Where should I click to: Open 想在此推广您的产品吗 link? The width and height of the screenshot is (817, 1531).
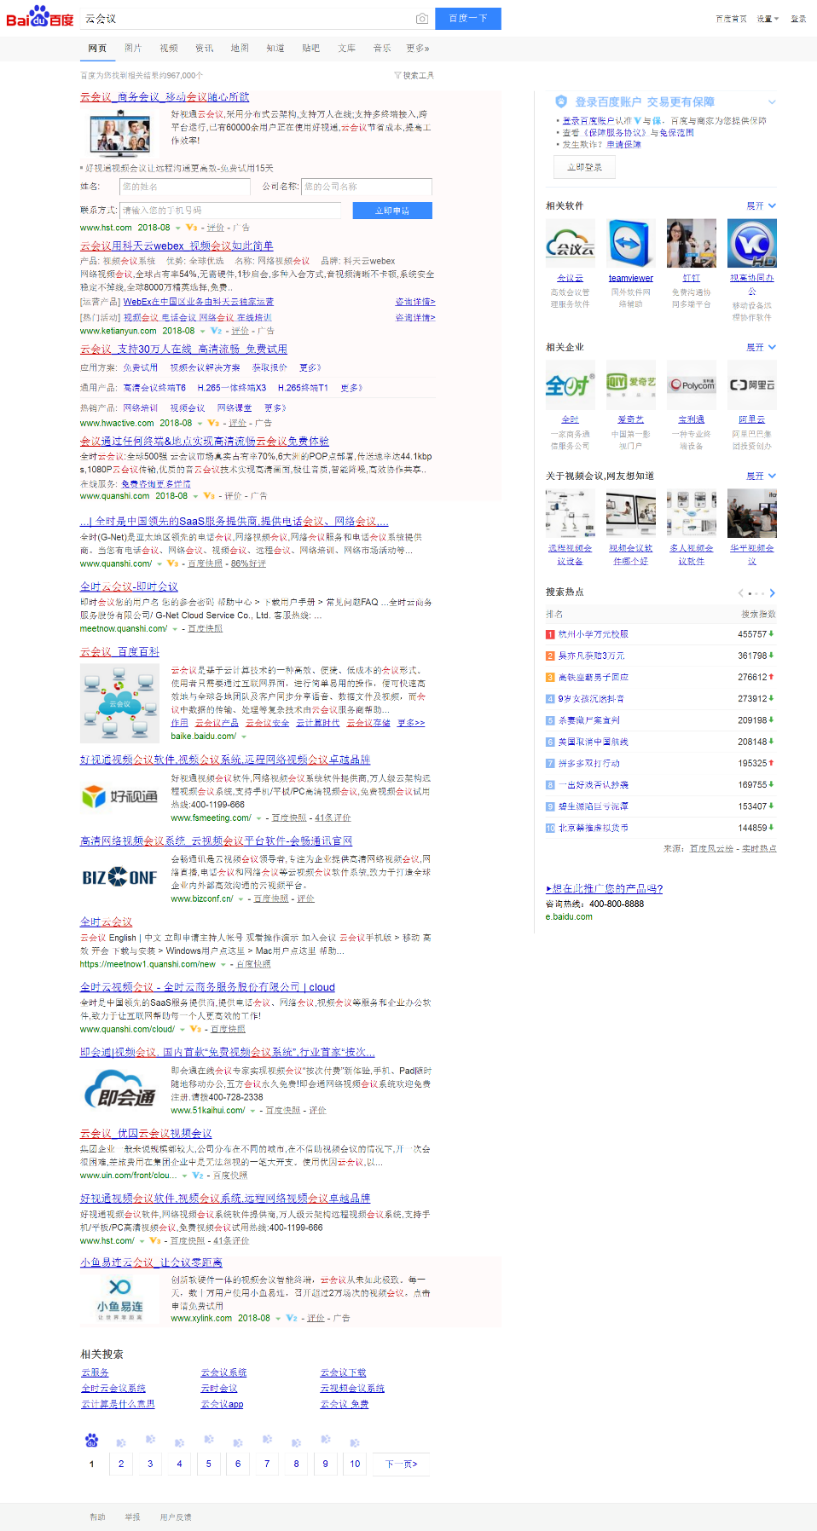(x=604, y=888)
